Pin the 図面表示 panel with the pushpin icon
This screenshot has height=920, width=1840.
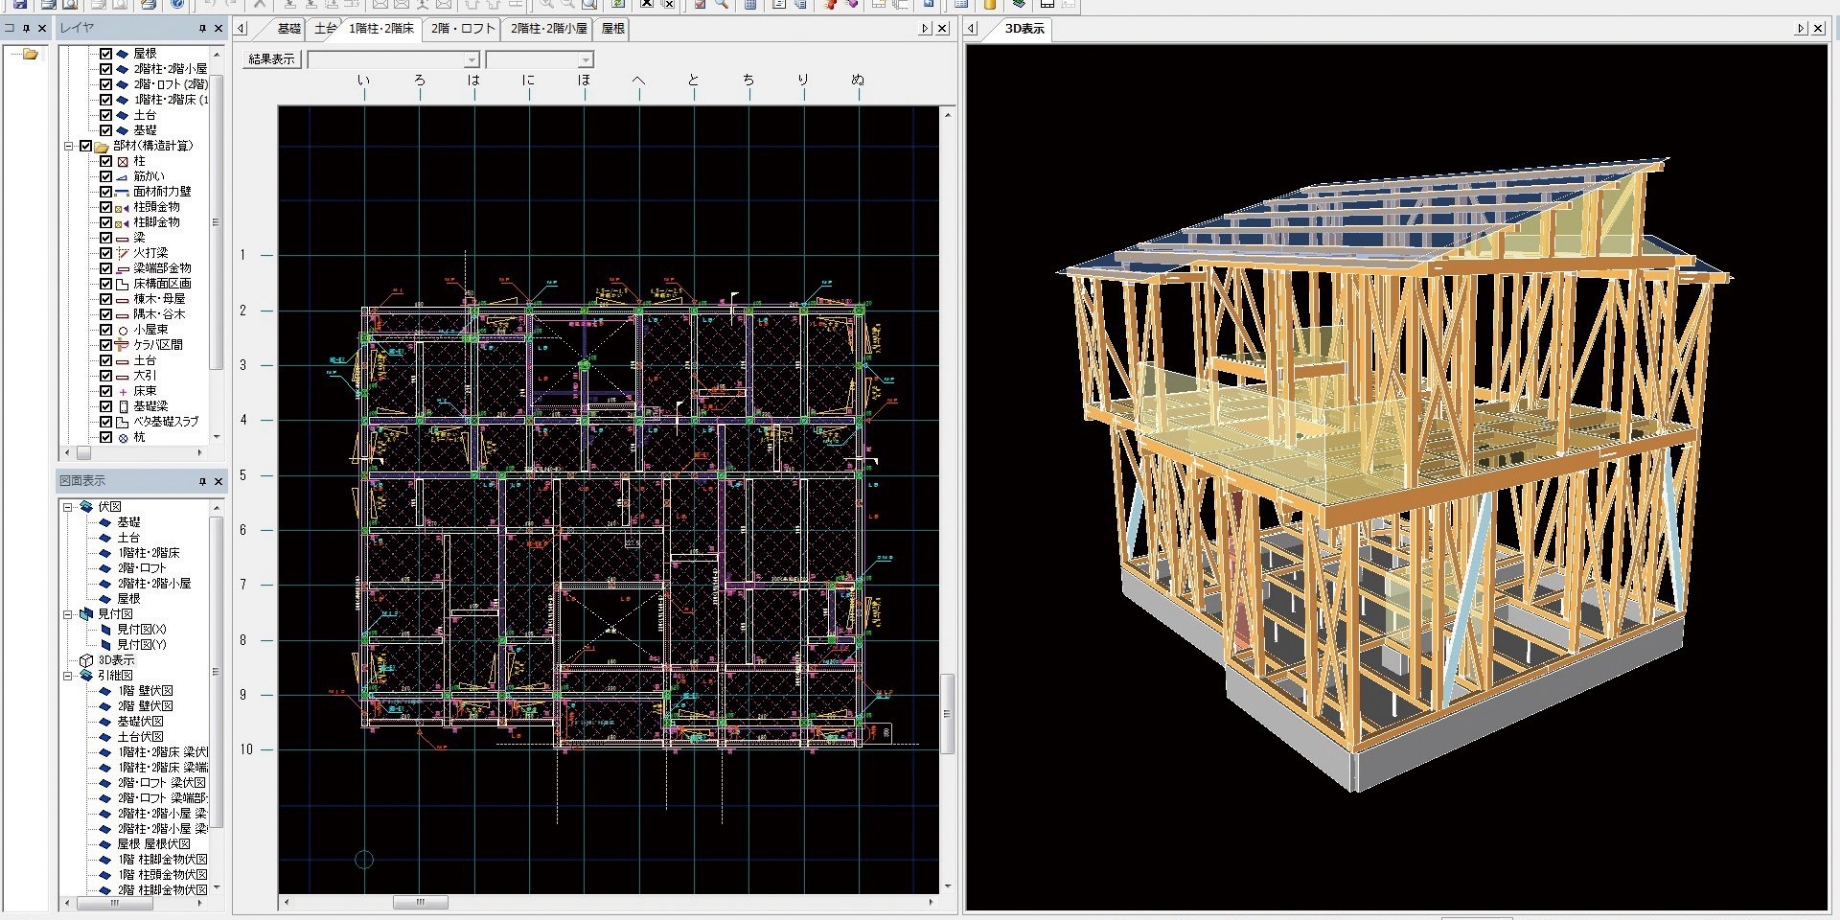(202, 482)
